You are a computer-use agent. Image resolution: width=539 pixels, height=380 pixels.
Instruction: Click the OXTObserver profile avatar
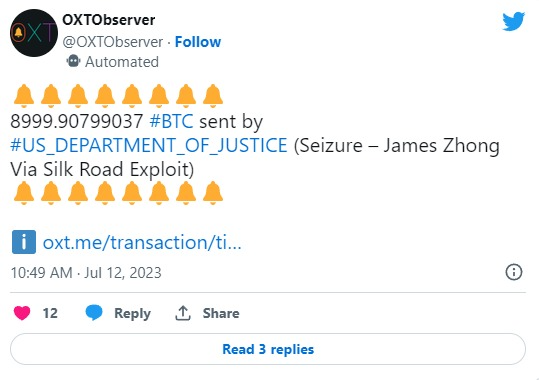click(34, 33)
